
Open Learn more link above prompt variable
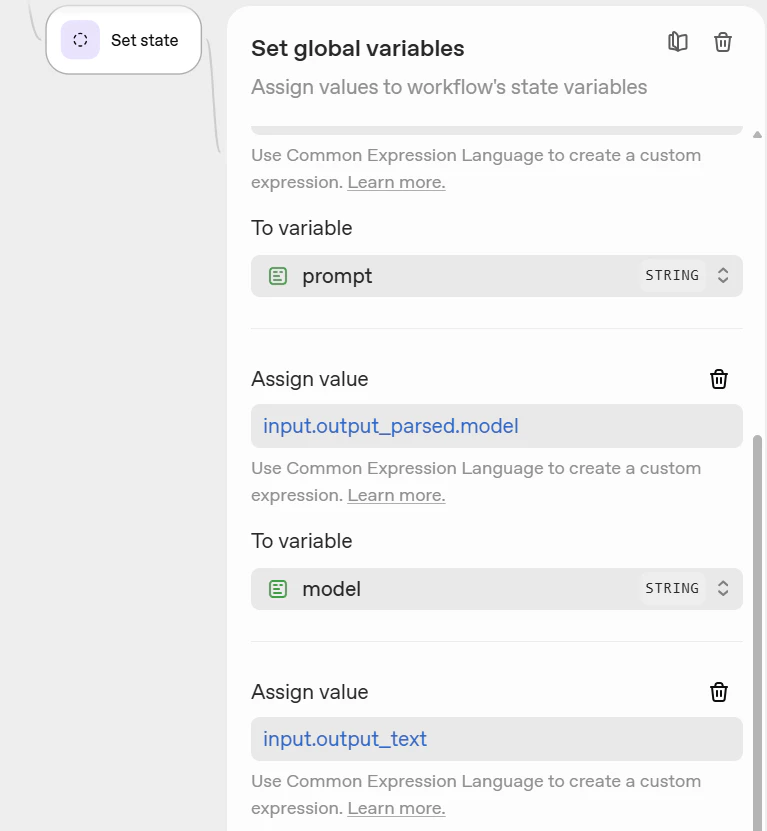coord(396,182)
